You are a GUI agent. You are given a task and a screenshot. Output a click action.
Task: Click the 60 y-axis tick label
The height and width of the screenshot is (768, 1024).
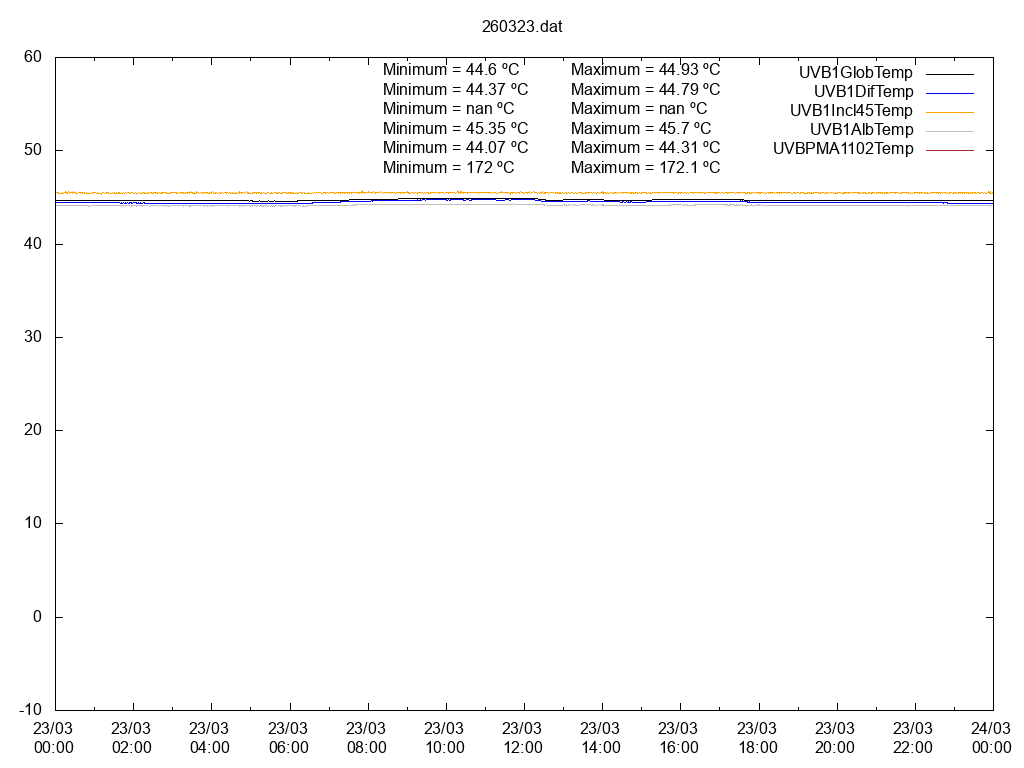click(x=33, y=57)
